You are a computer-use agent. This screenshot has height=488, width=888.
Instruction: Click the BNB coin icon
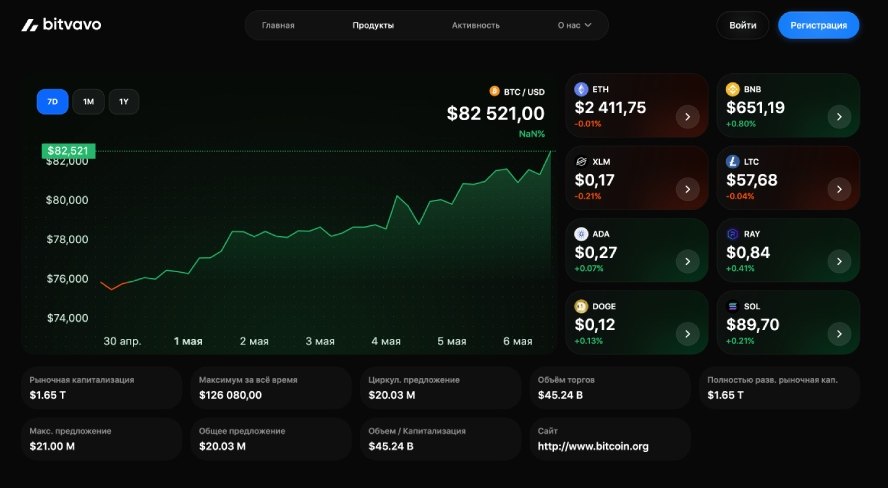point(733,89)
